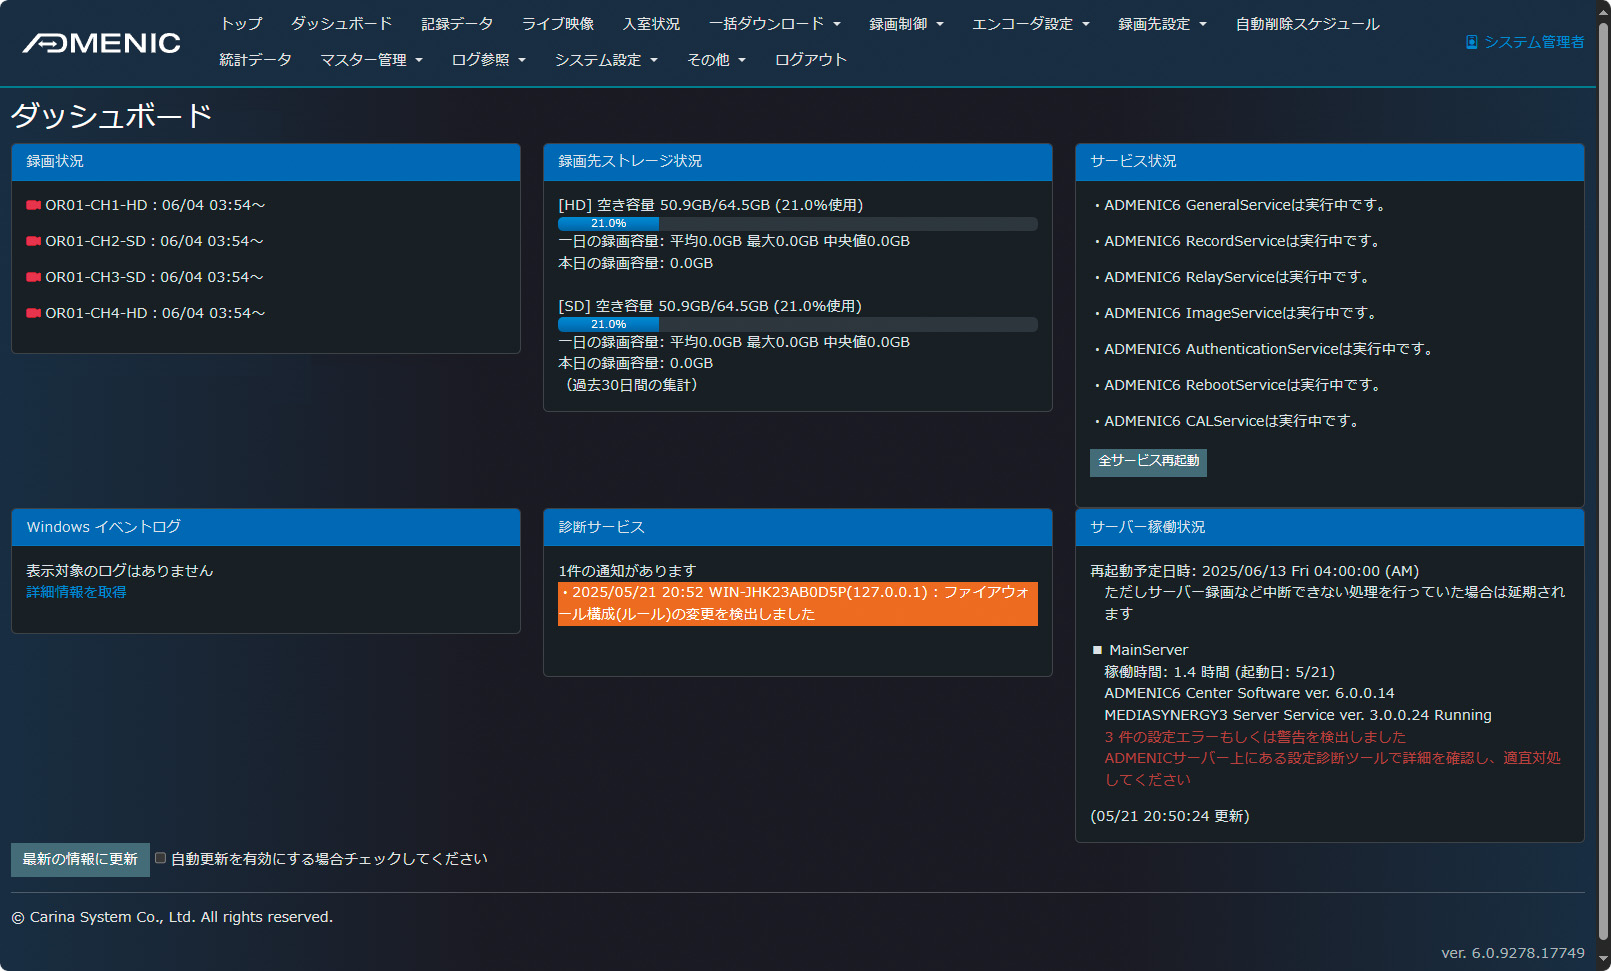Click the OR01-CH3-SD recording status icon
The width and height of the screenshot is (1611, 971).
(33, 277)
